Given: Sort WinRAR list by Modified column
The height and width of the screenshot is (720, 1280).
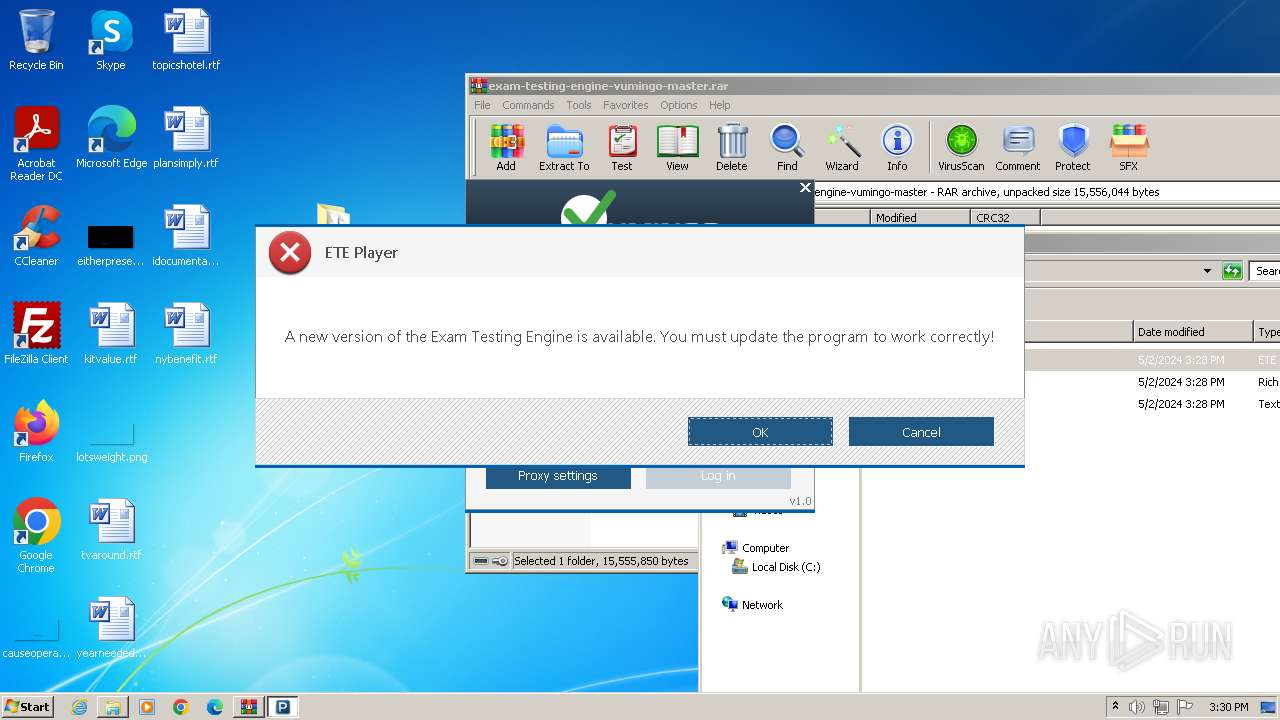Looking at the screenshot, I should pyautogui.click(x=920, y=217).
